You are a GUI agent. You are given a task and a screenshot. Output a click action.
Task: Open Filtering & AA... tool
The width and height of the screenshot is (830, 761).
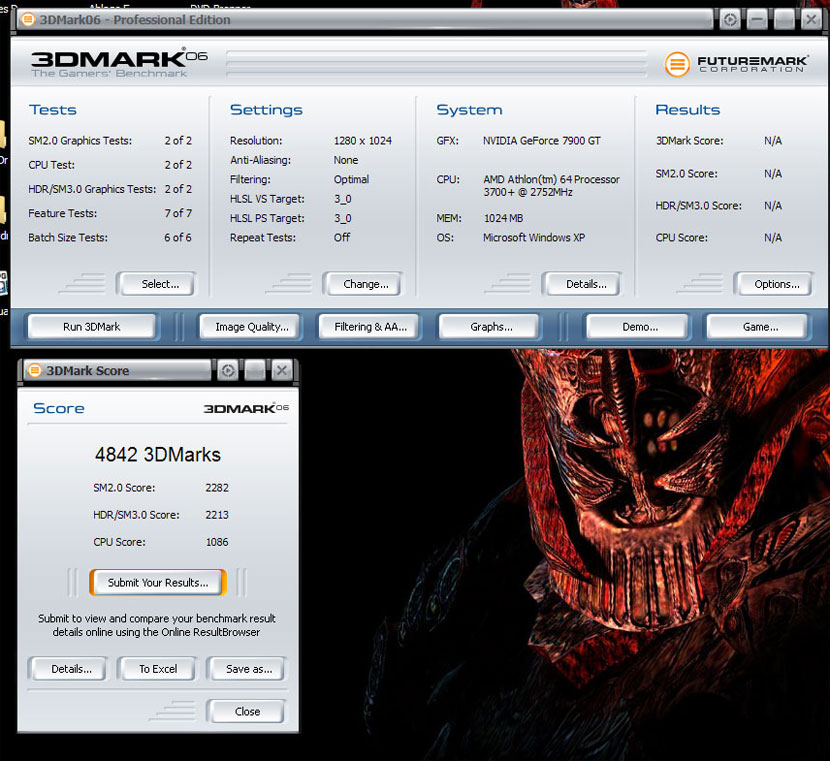(369, 327)
